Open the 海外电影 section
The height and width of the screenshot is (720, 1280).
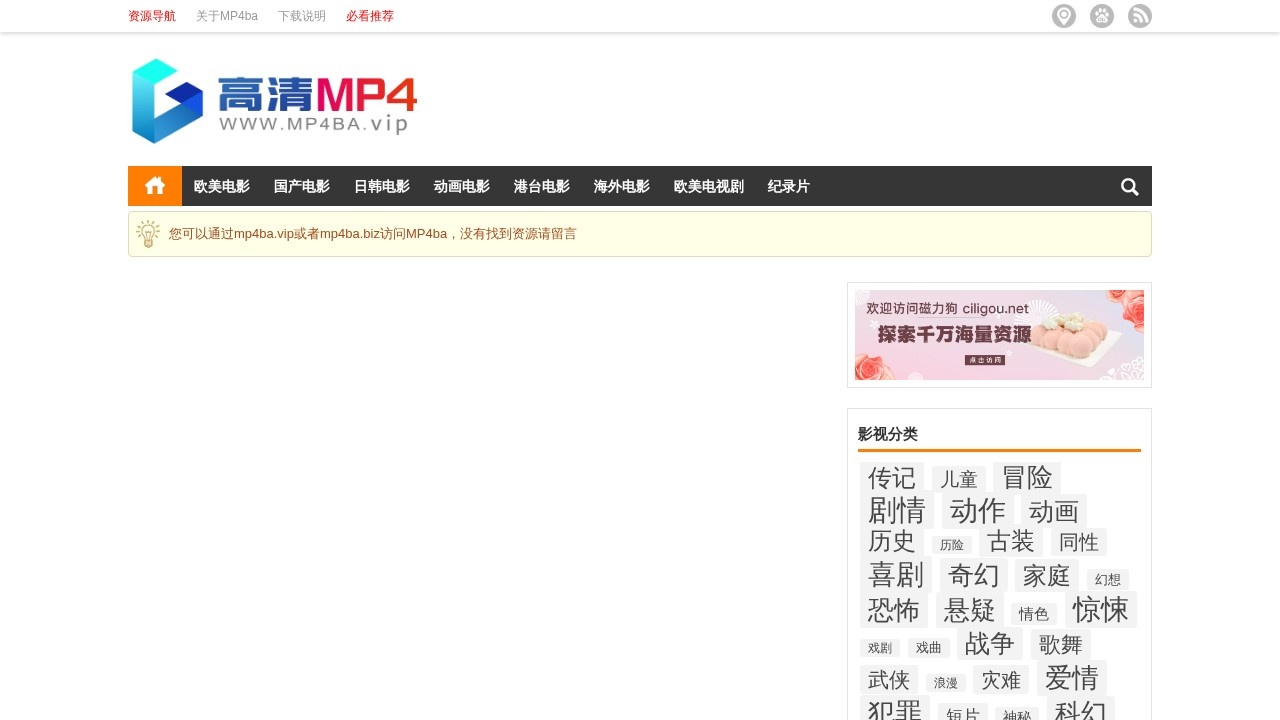(621, 186)
